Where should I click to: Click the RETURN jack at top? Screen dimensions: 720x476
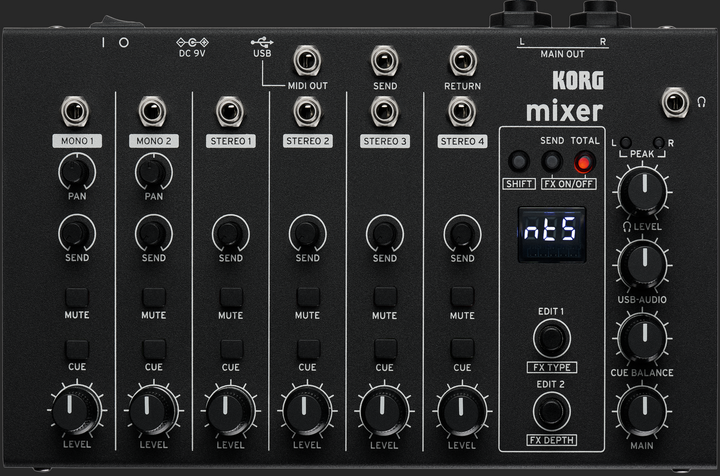click(463, 60)
